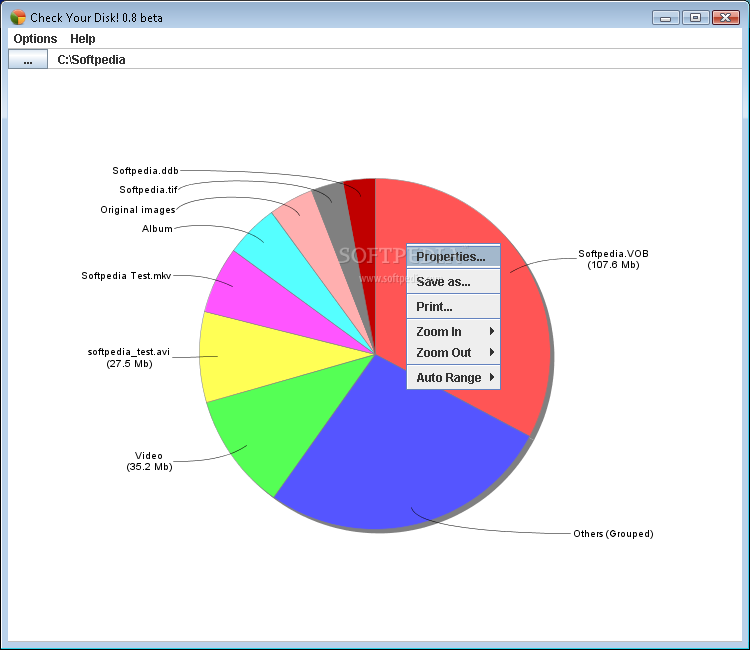Click the Others (Grouped) label
The image size is (750, 650).
coord(613,534)
